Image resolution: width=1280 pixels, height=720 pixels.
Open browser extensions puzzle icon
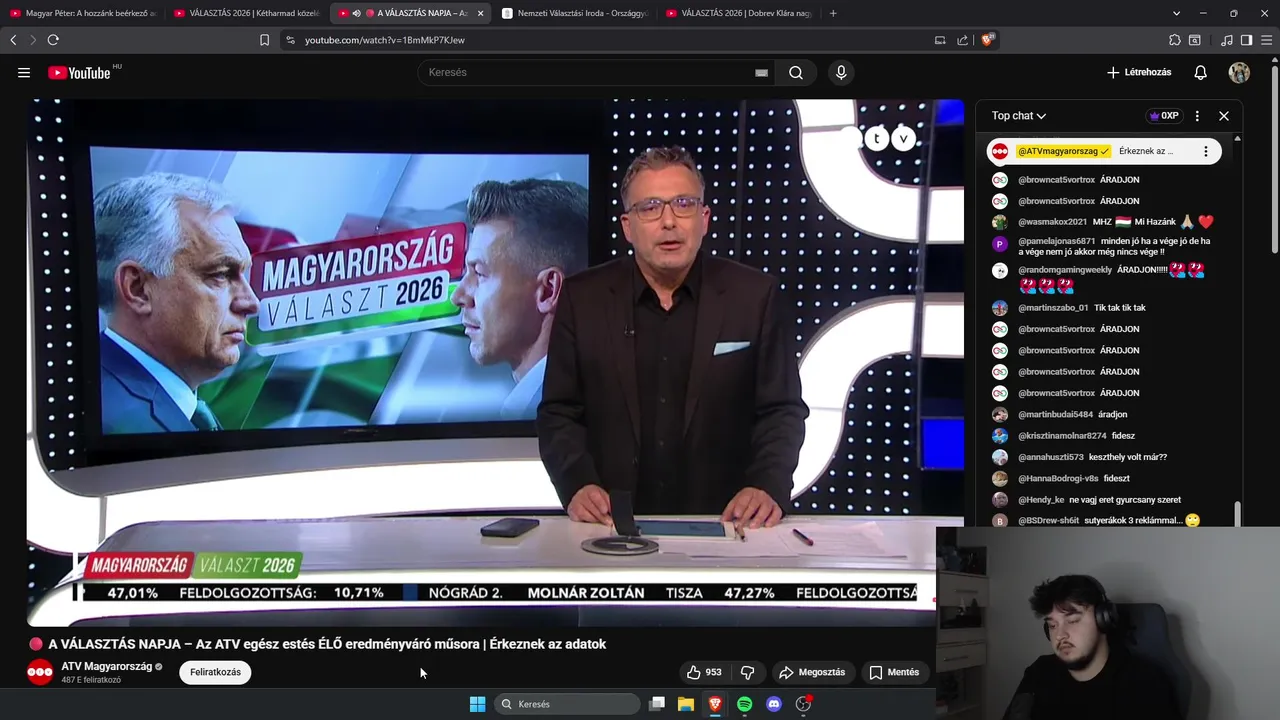(1175, 40)
